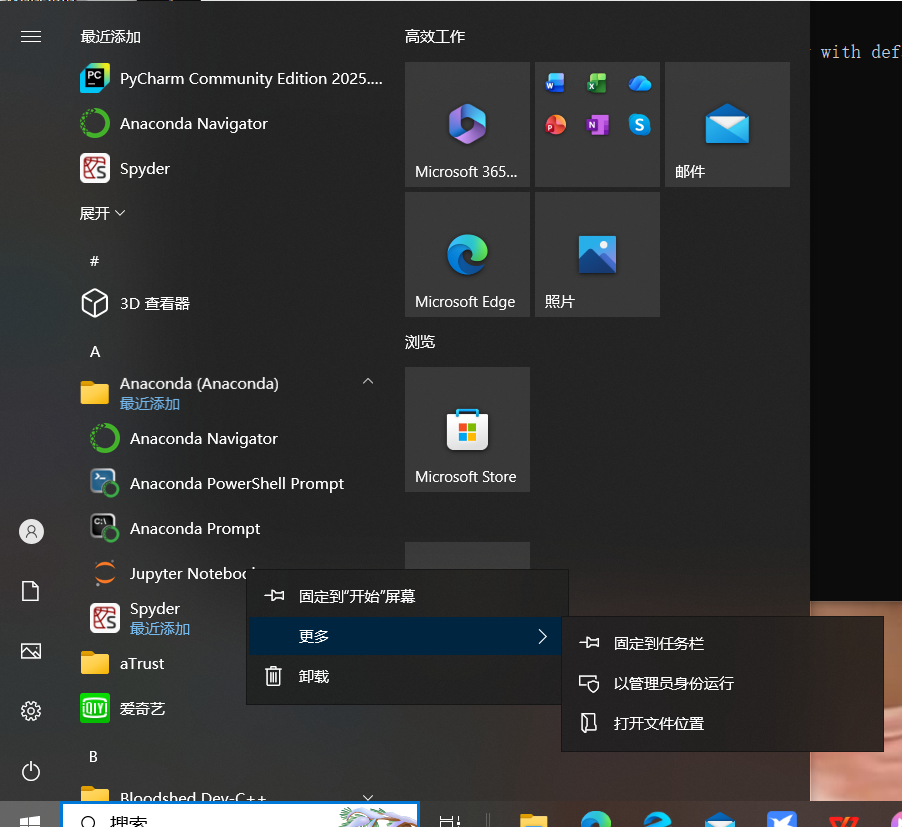
Task: Click the Power icon in the sidebar
Action: coord(31,771)
